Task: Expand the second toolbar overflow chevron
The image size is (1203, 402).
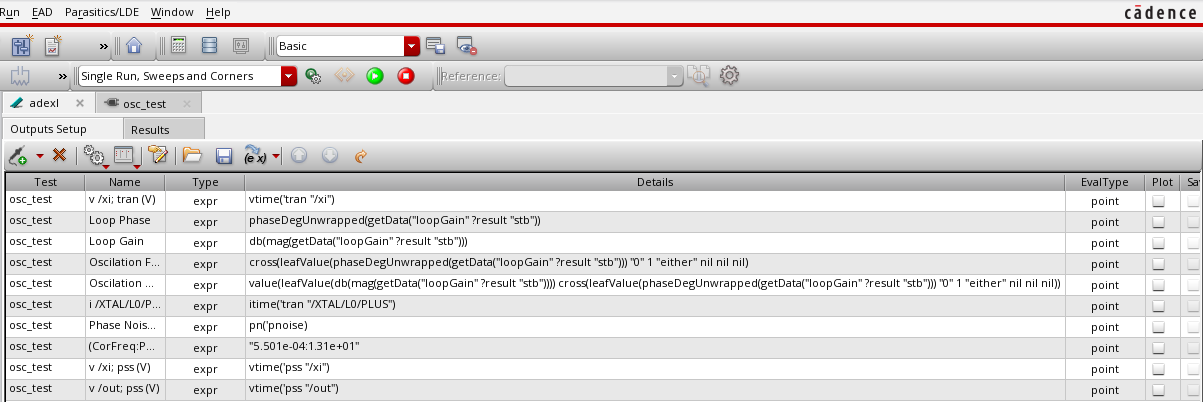Action: click(63, 76)
